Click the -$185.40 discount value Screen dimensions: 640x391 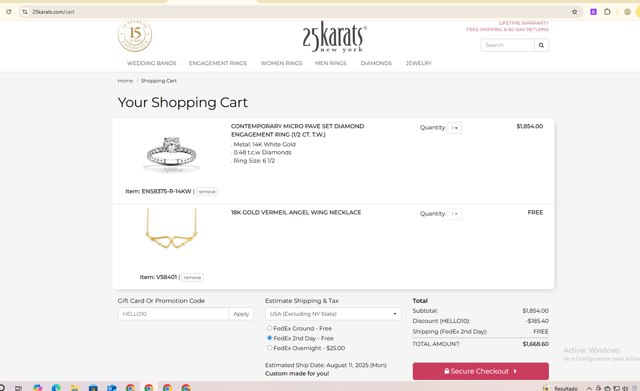(537, 321)
